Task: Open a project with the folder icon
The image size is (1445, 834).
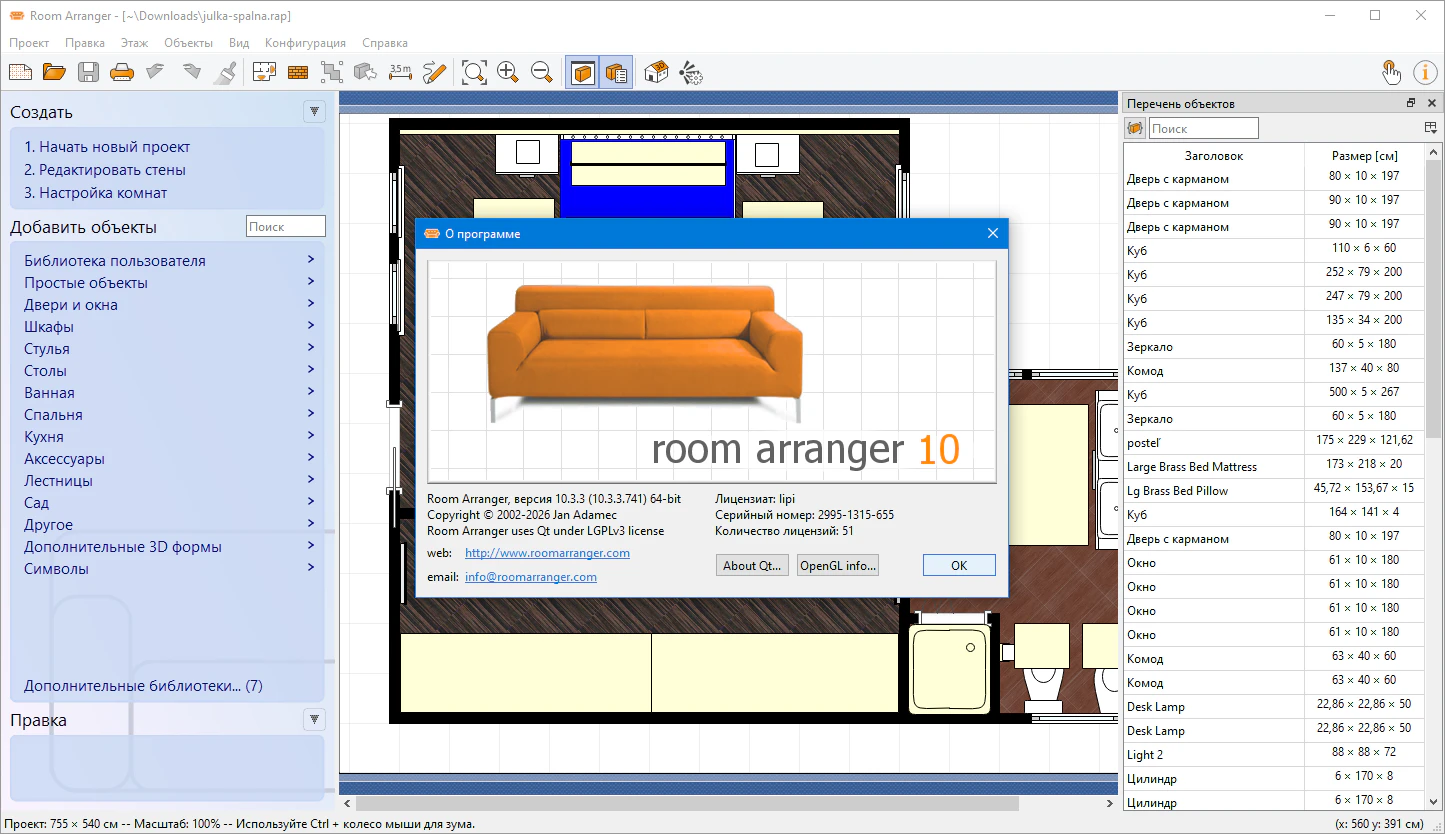Action: 54,72
